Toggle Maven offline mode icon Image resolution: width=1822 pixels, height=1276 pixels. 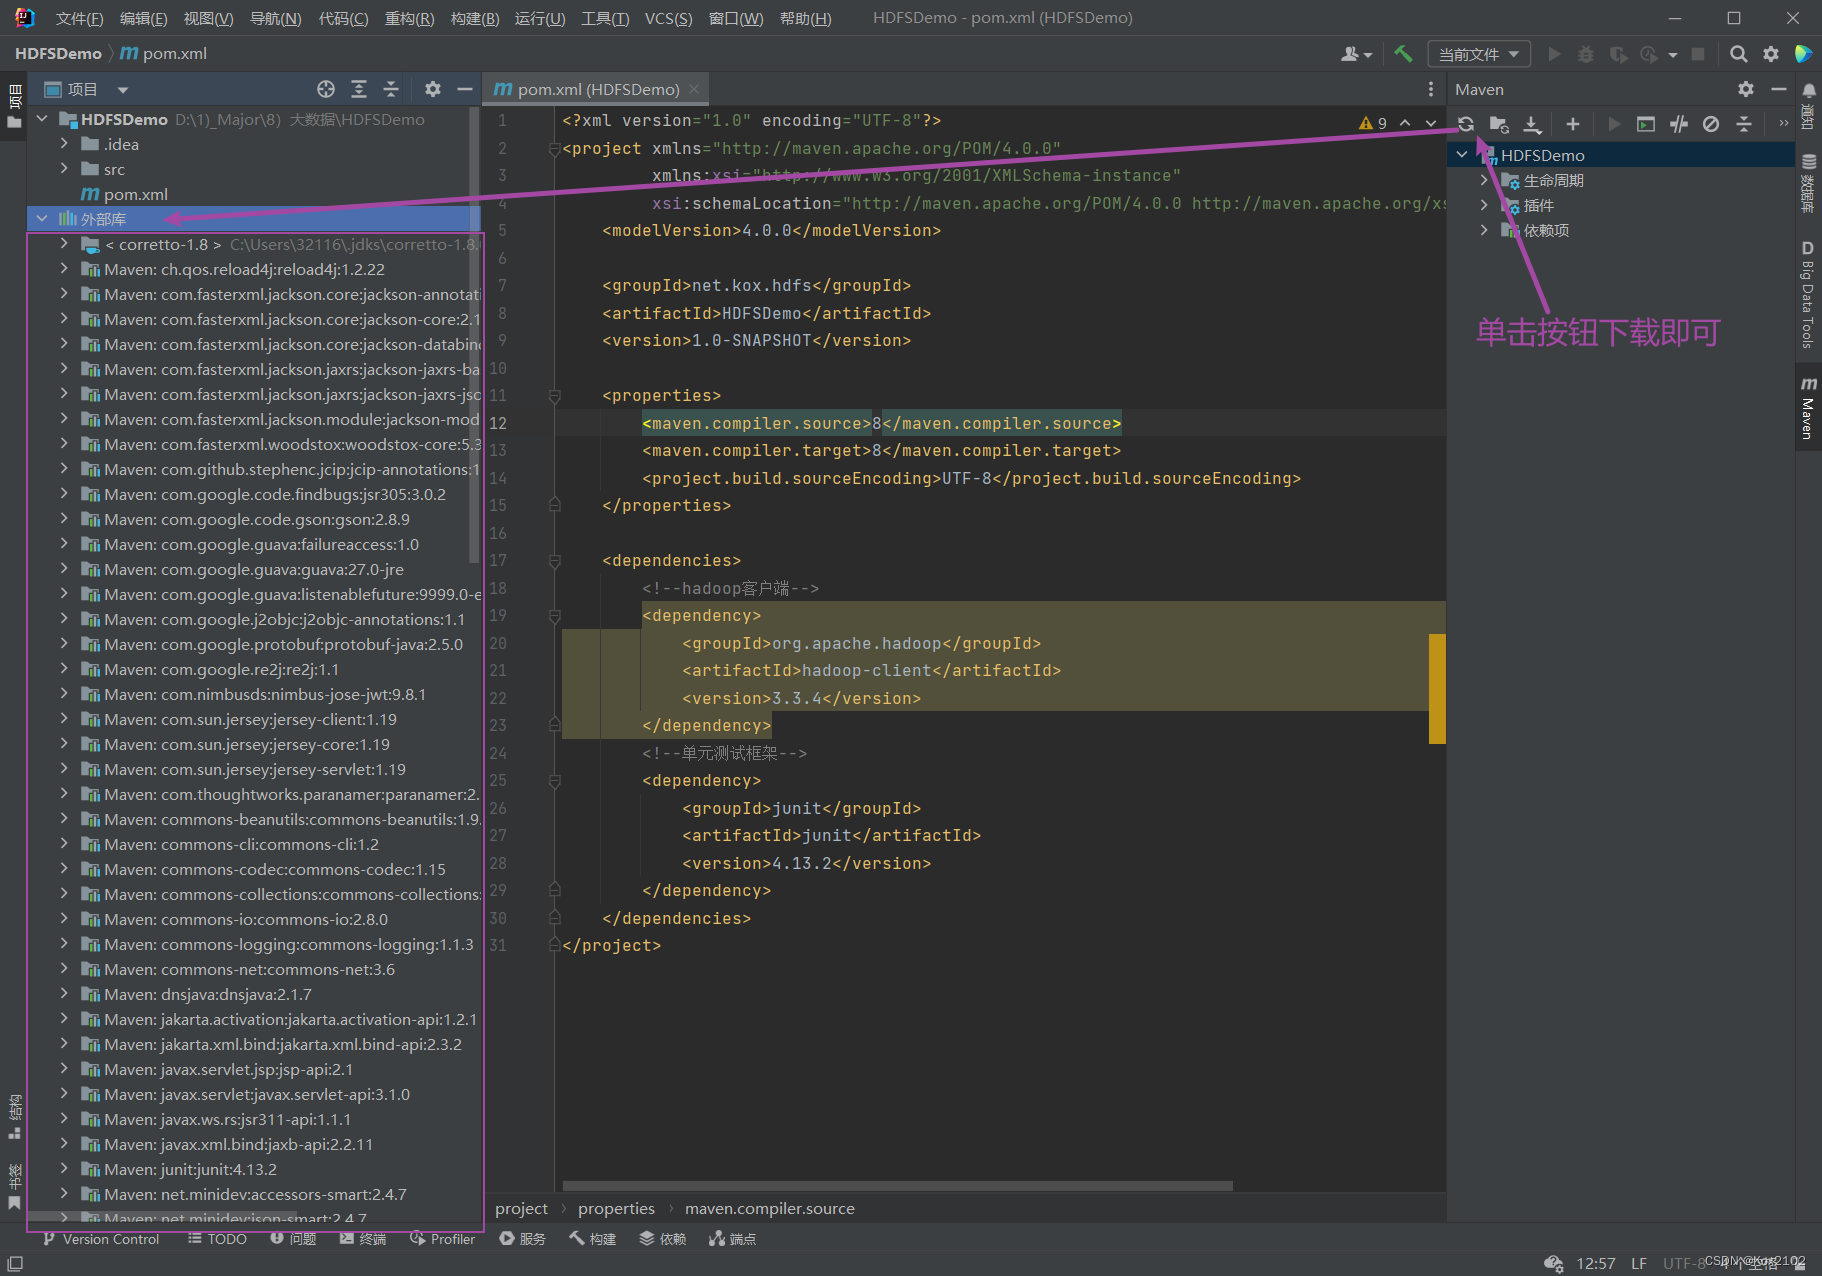coord(1679,124)
